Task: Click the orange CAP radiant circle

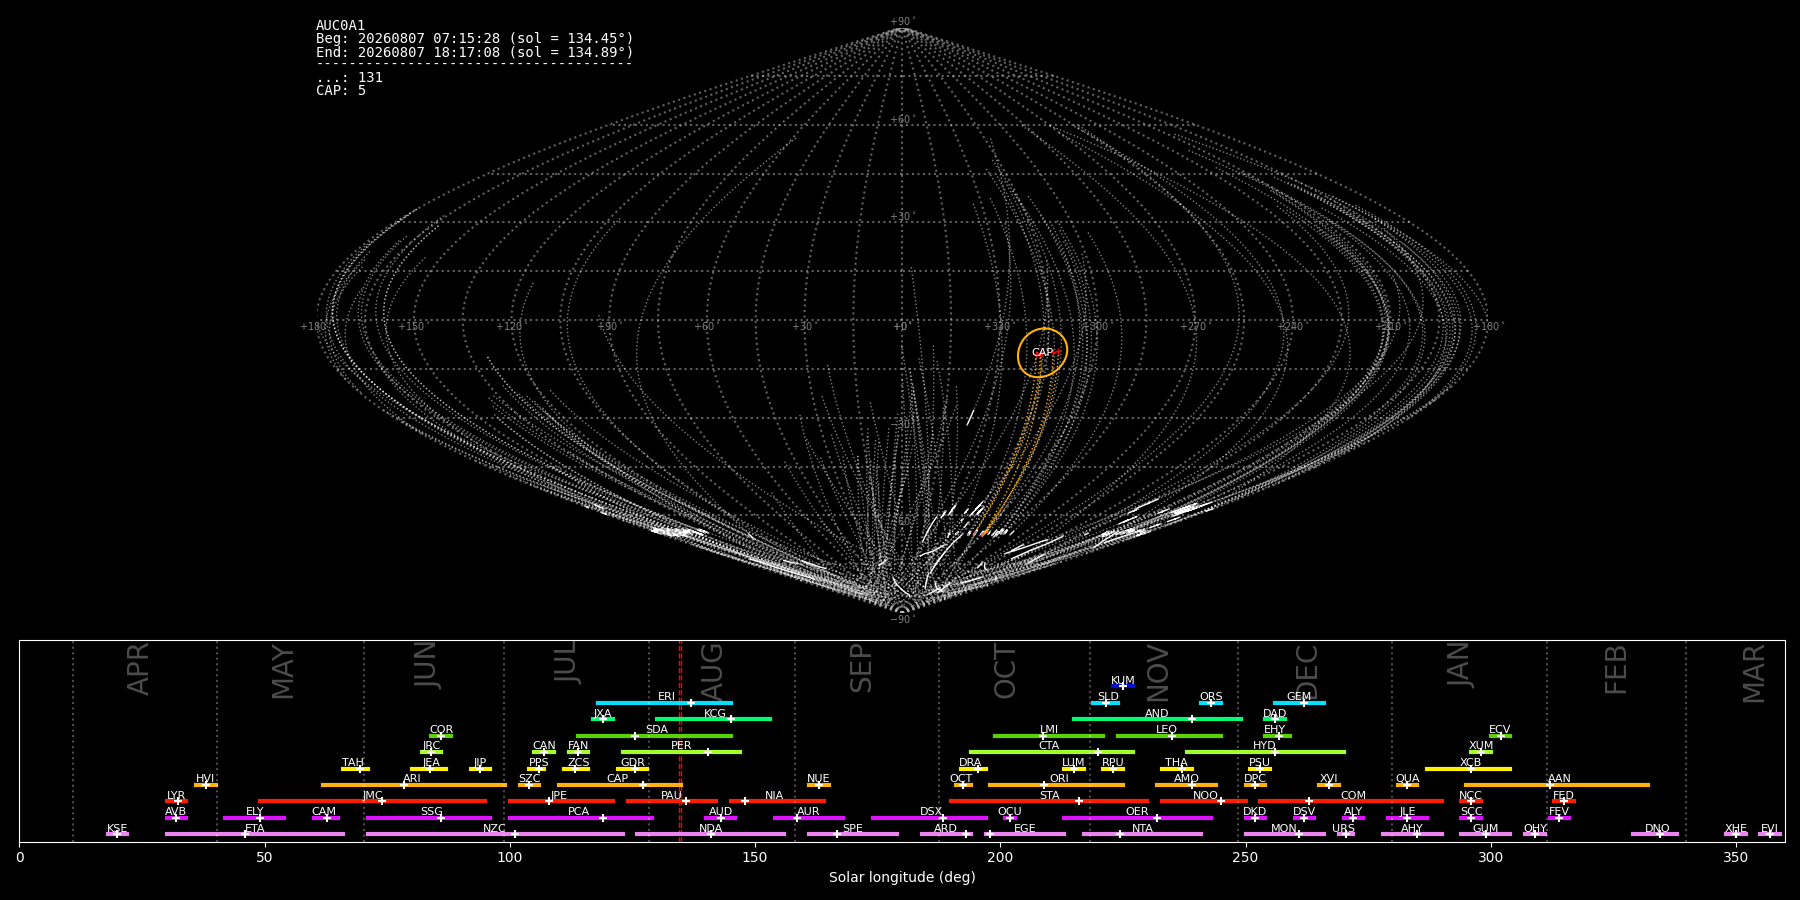Action: pyautogui.click(x=1043, y=352)
